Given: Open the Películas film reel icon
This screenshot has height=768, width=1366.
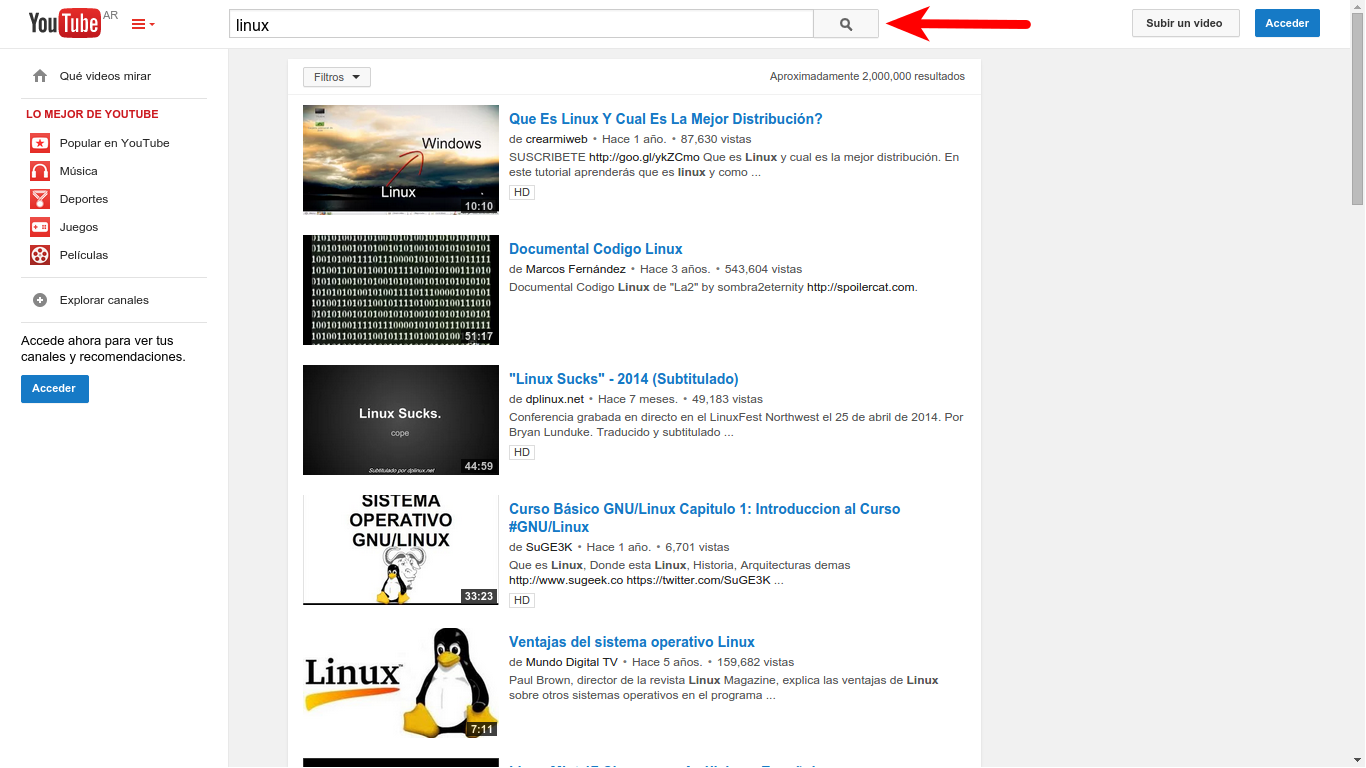Looking at the screenshot, I should (40, 255).
